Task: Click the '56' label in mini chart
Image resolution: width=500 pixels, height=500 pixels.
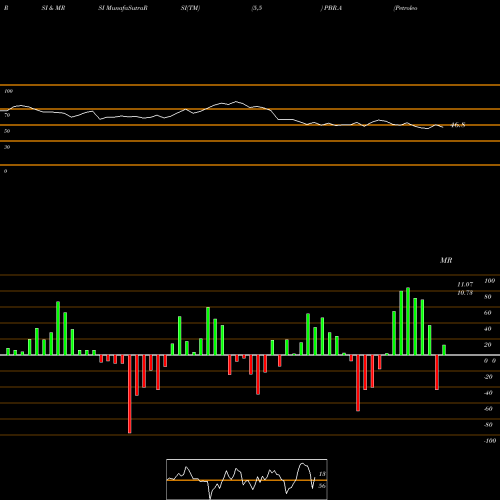Action: click(x=322, y=486)
